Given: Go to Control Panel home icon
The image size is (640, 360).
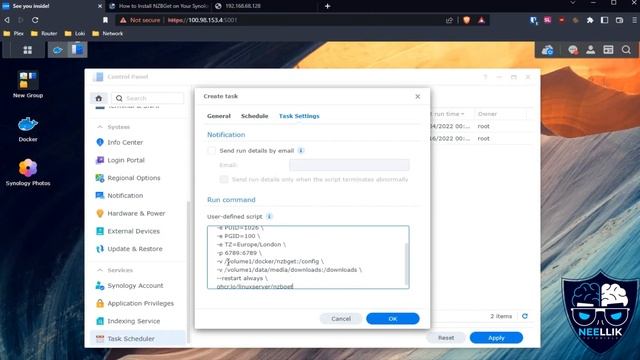Looking at the screenshot, I should click(99, 98).
